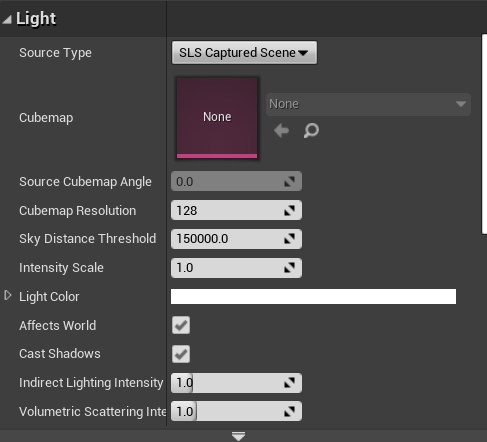
Task: Click the Use Selected Asset arrow icon
Action: (281, 130)
